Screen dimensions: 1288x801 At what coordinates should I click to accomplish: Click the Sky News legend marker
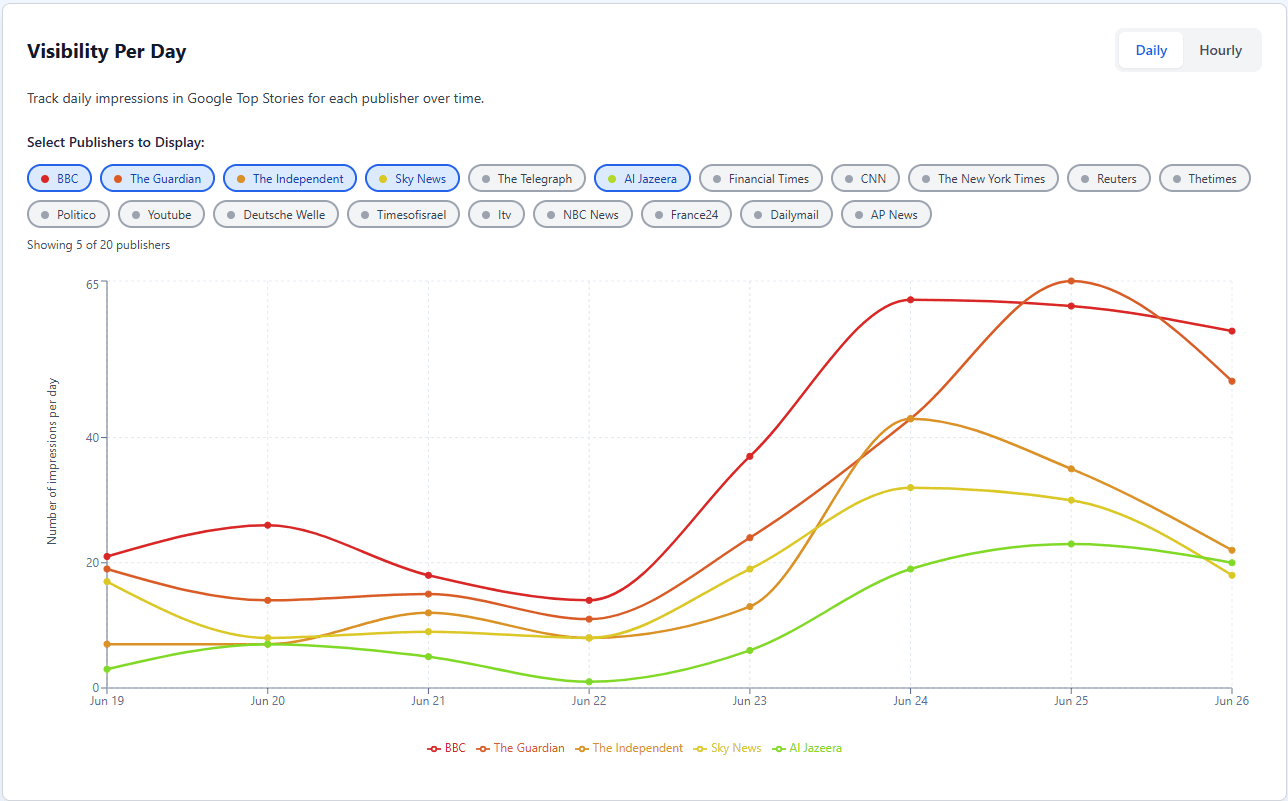tap(698, 748)
